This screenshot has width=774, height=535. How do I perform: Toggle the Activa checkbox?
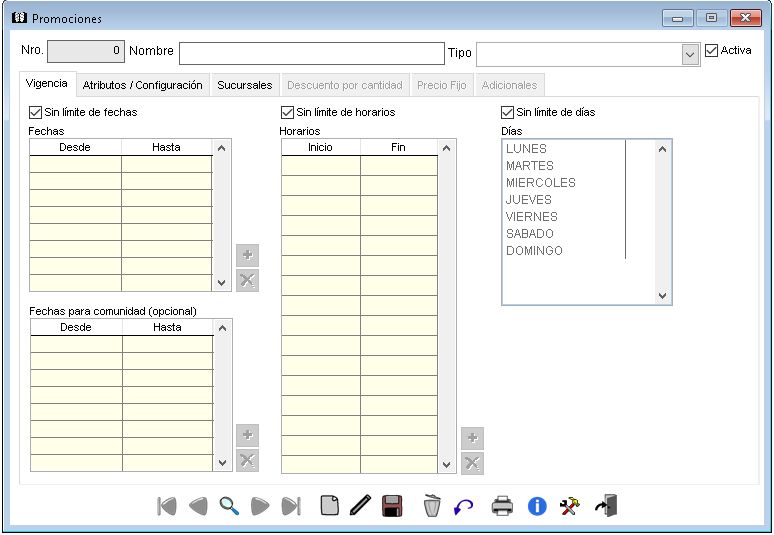tap(712, 51)
